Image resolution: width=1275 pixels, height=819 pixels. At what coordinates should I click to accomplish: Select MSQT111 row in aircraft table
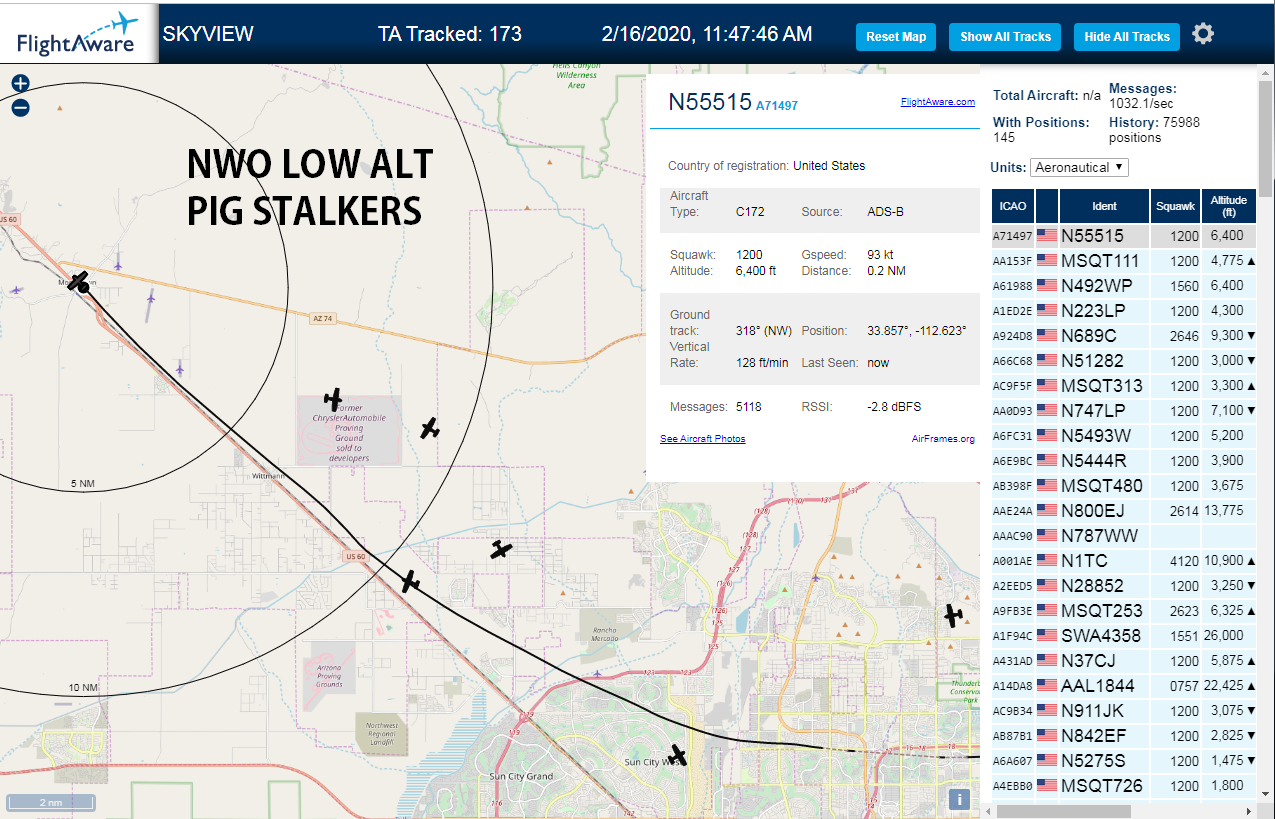click(x=1124, y=261)
